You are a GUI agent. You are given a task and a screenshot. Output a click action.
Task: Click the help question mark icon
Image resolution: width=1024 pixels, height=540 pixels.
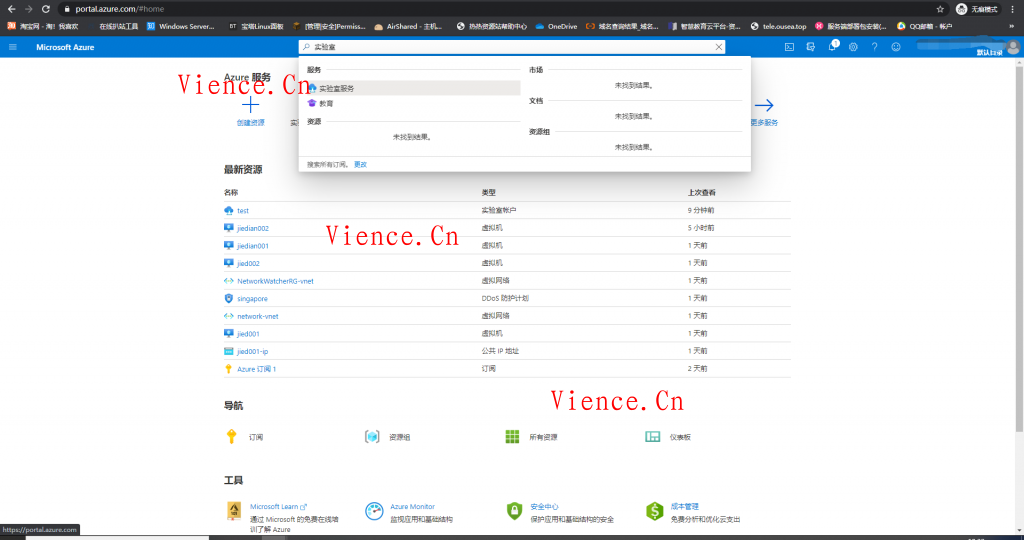[x=874, y=47]
